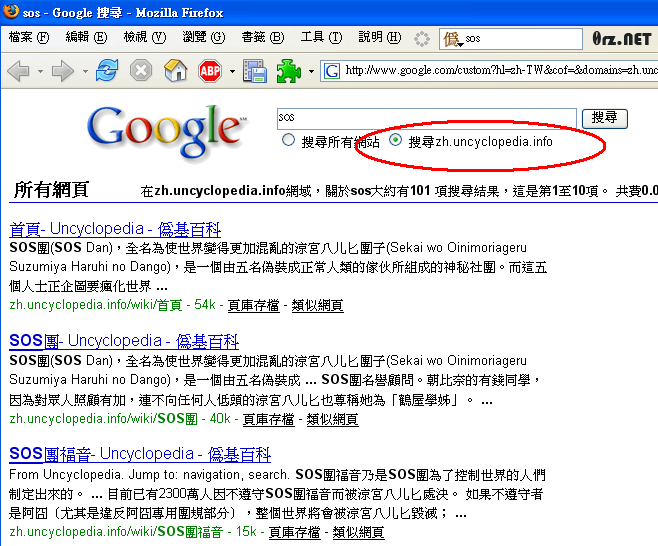Open the 書籤 (B) bookmarks menu
658x546 pixels.
(260, 38)
